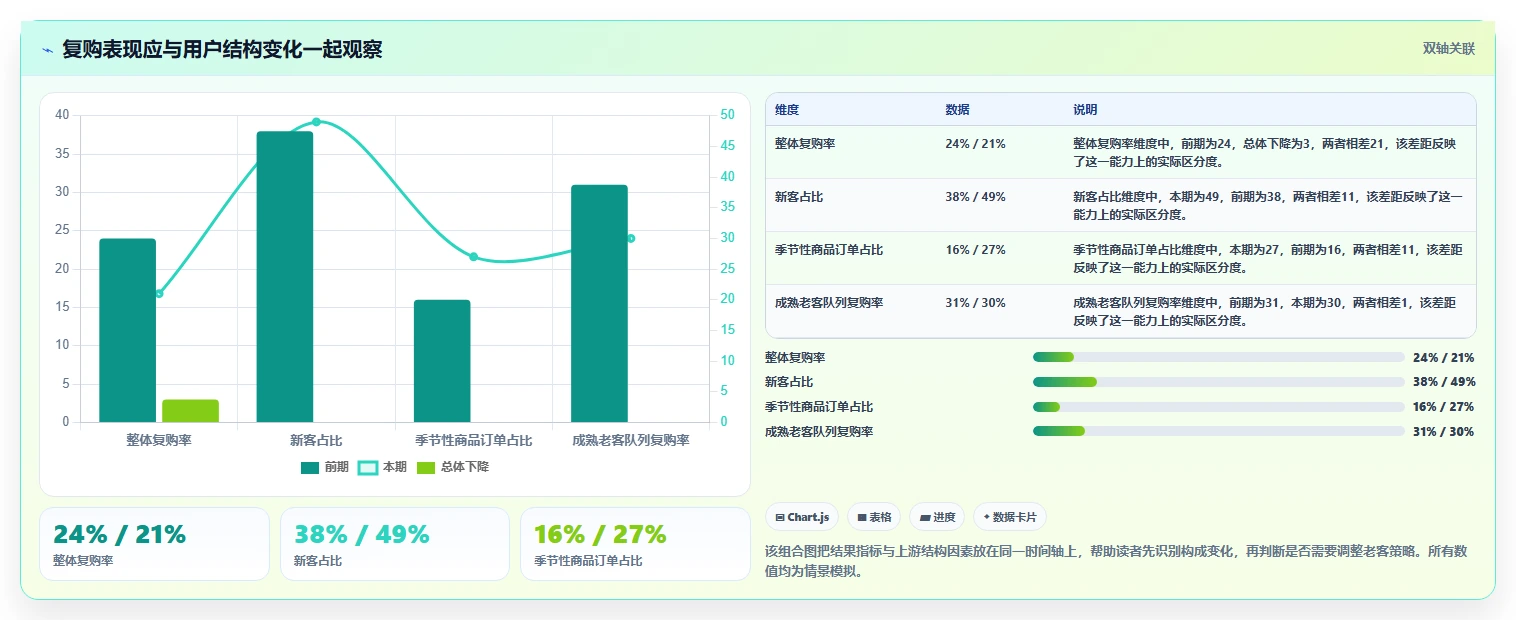Click the 新客占比 progress bar

click(1219, 382)
